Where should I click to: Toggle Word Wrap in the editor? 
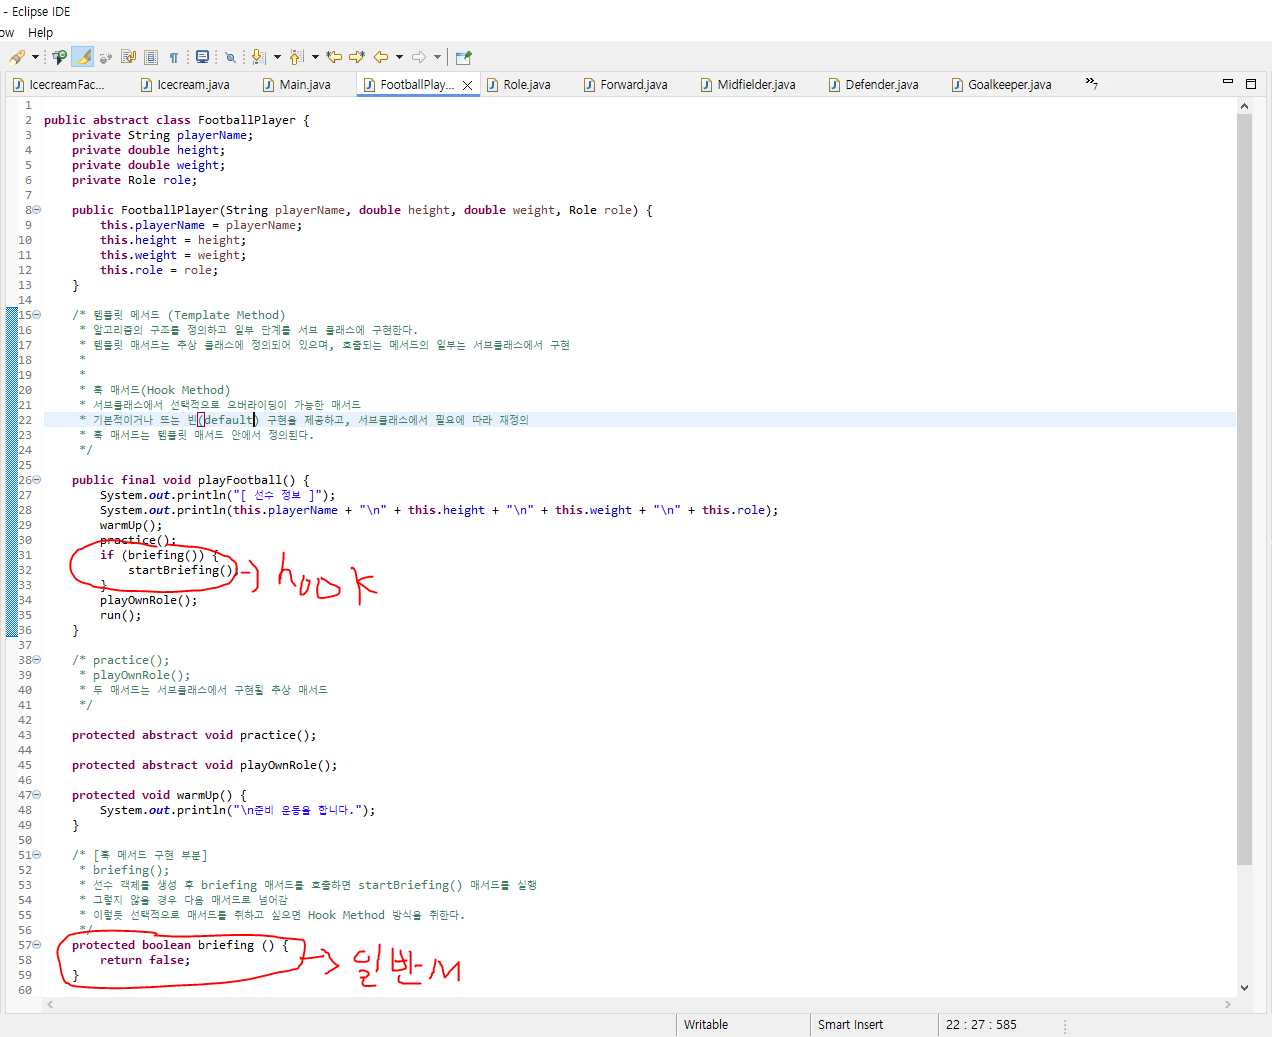[128, 57]
